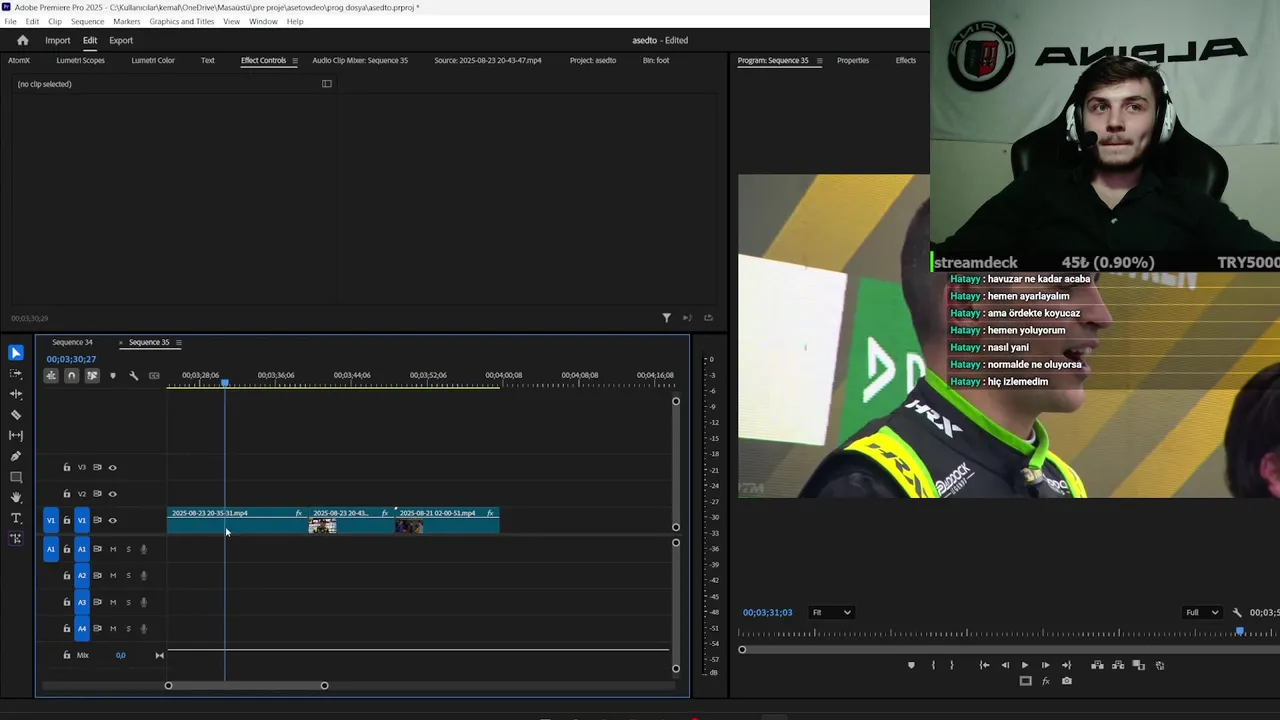1280x720 pixels.
Task: Open the Properties panel tab
Action: [853, 60]
